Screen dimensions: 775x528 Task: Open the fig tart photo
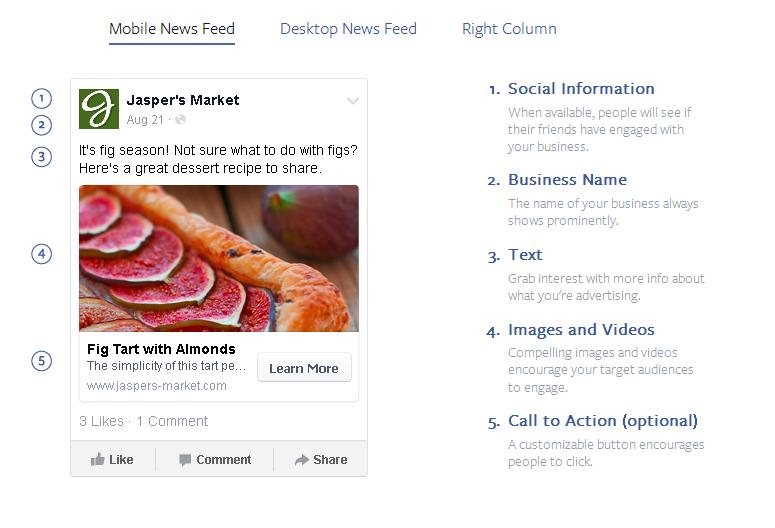219,258
